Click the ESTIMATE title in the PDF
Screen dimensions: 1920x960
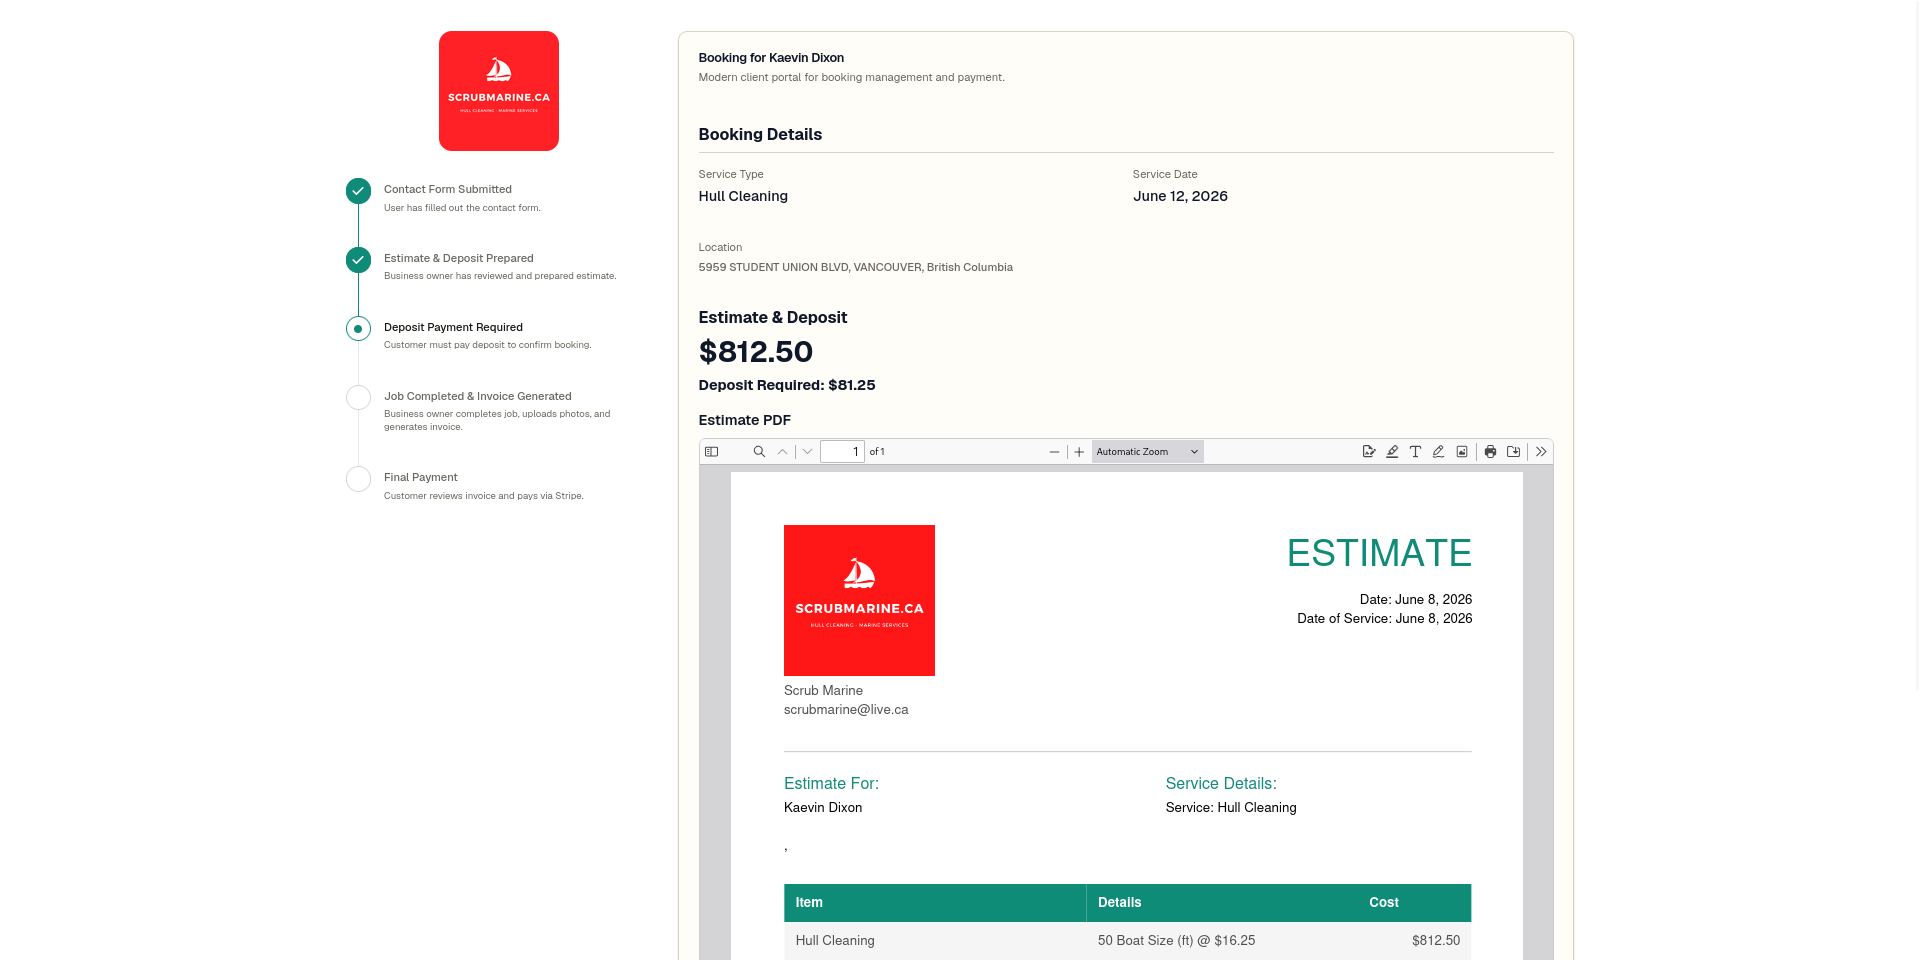pyautogui.click(x=1379, y=553)
